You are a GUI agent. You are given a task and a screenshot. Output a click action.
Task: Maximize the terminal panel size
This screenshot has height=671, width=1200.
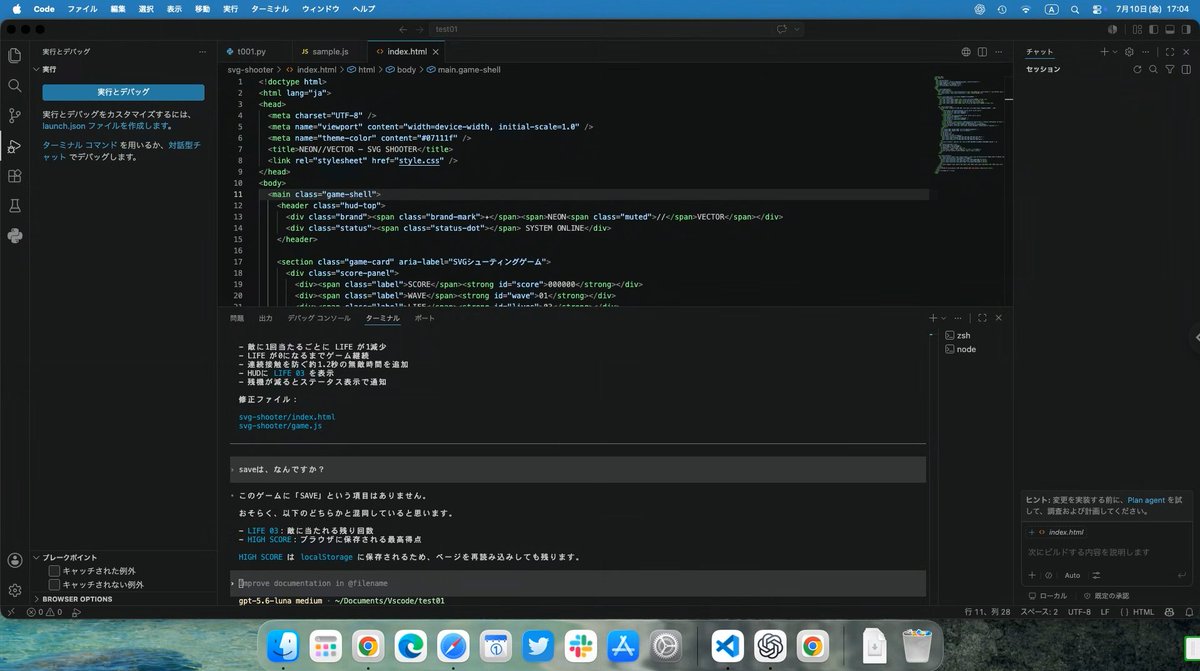[983, 318]
